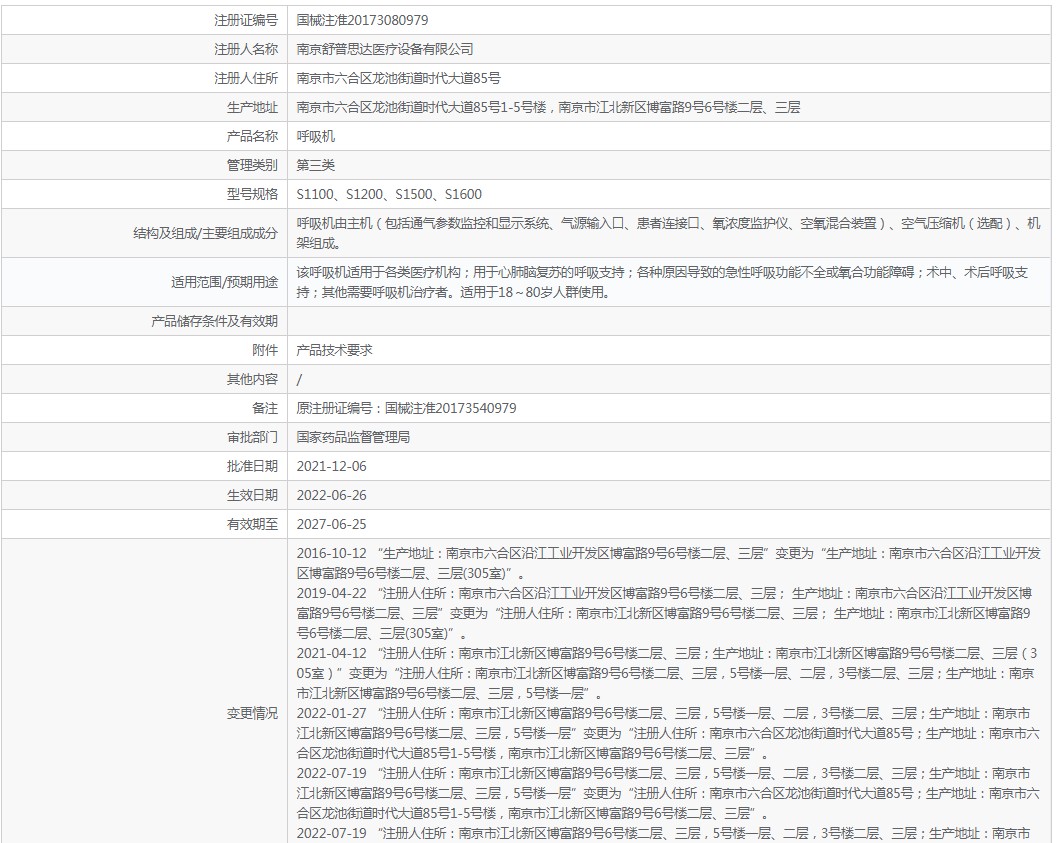1062x843 pixels.
Task: Click the 第三类 management category value
Action: point(316,165)
